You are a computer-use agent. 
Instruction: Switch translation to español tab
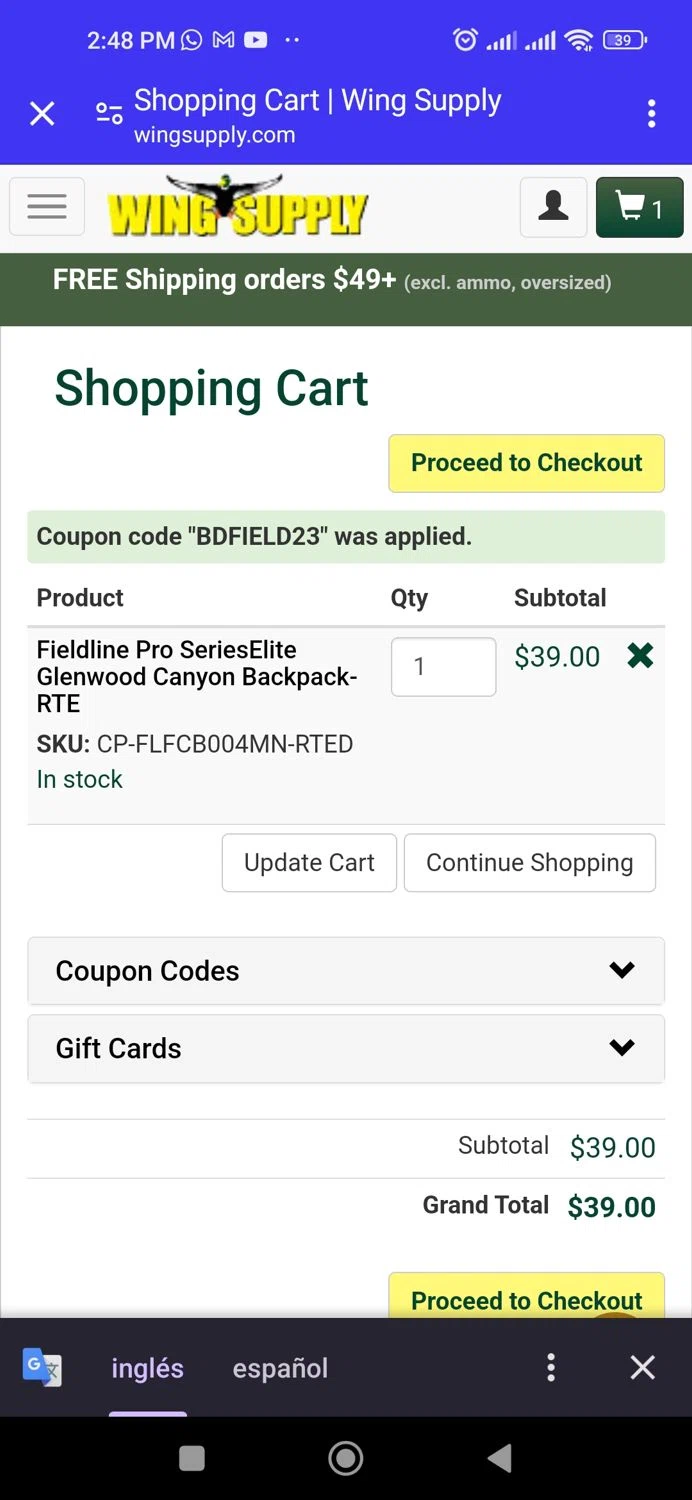tap(280, 1368)
